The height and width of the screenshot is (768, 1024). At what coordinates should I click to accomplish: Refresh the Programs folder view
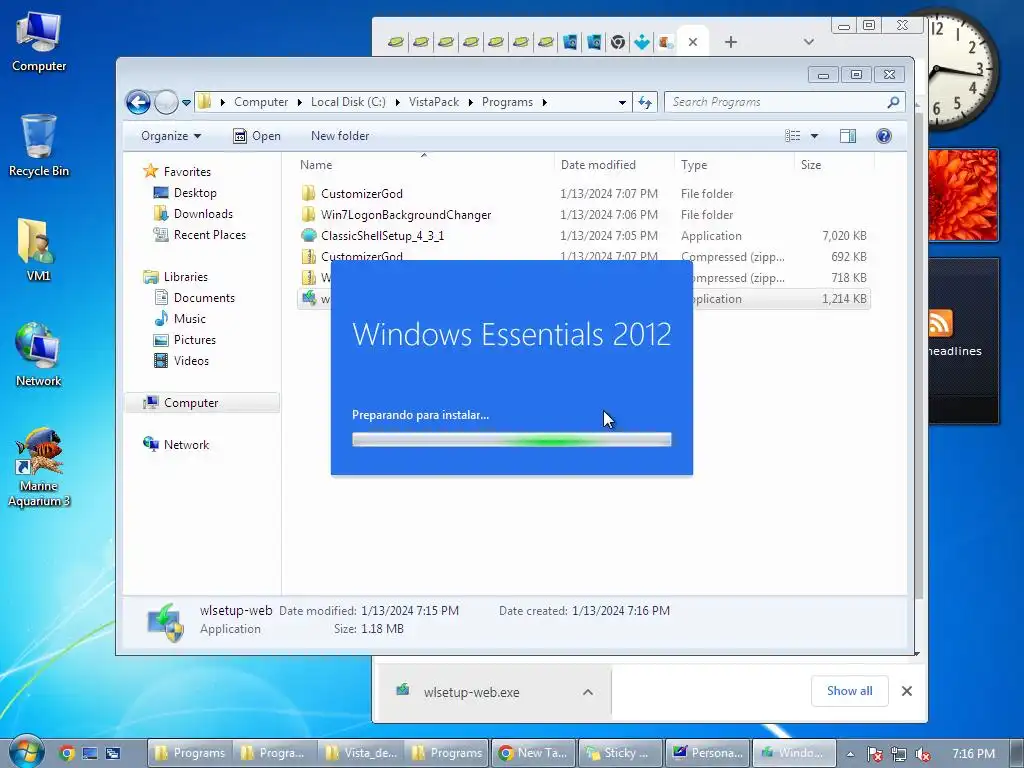645,102
